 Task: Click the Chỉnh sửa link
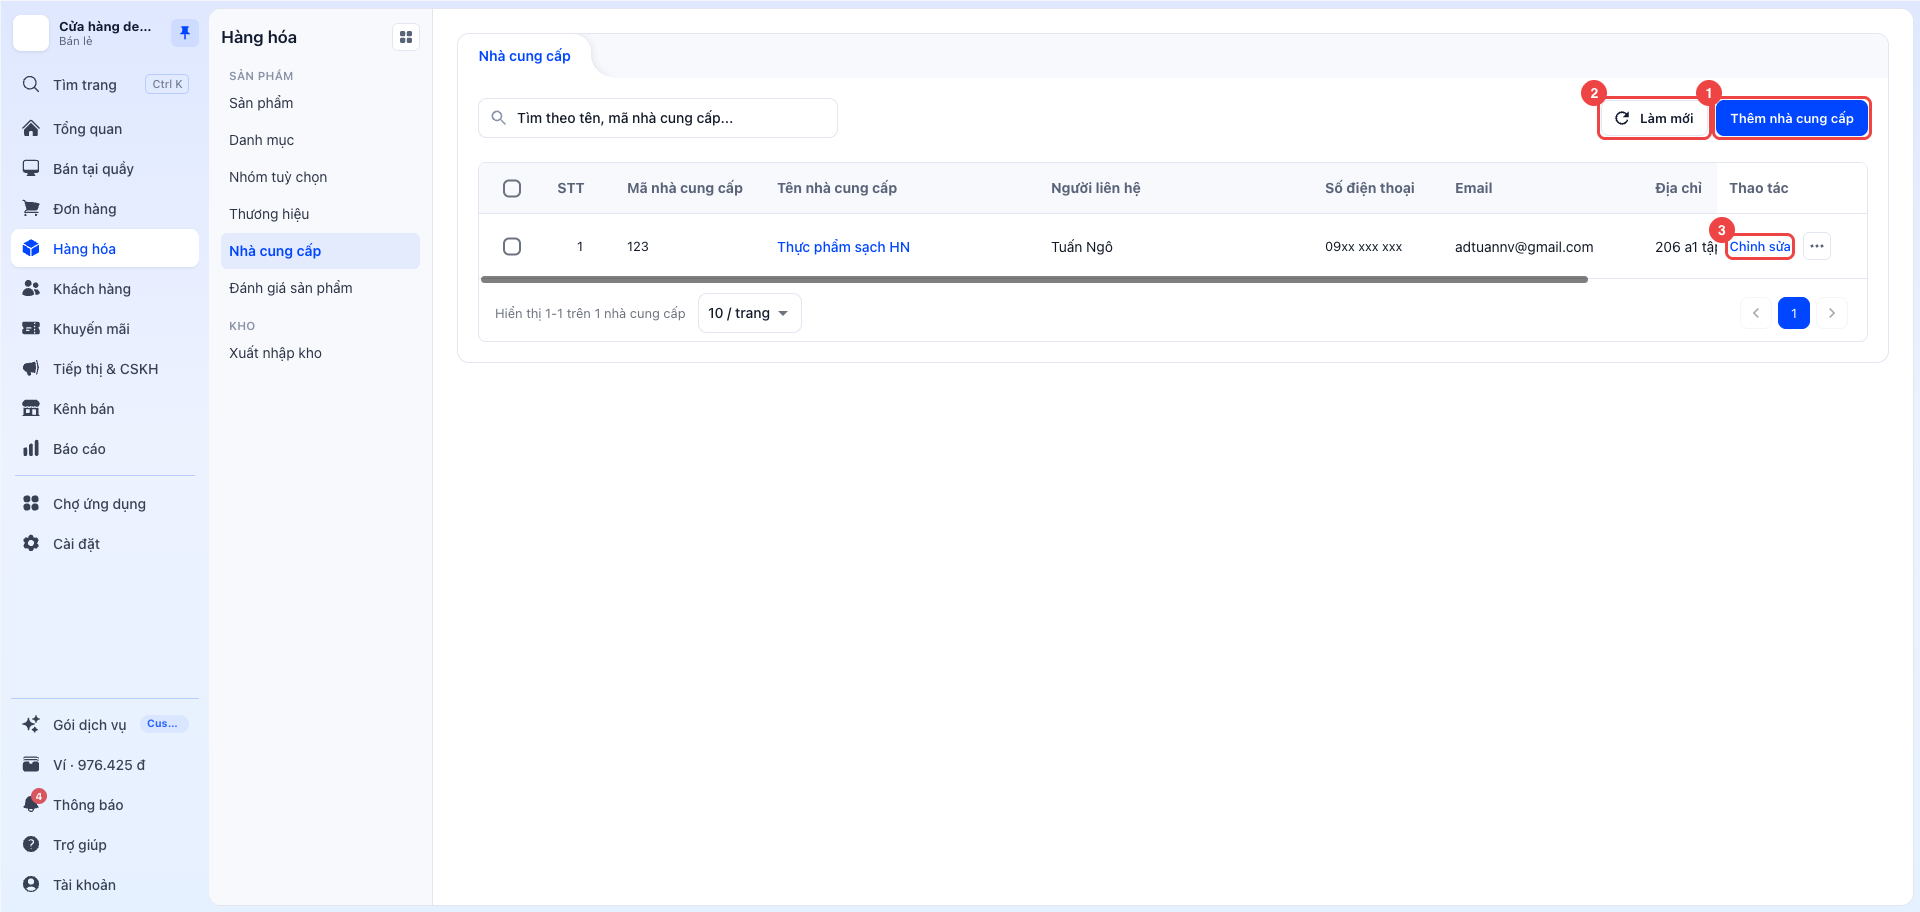pyautogui.click(x=1760, y=246)
